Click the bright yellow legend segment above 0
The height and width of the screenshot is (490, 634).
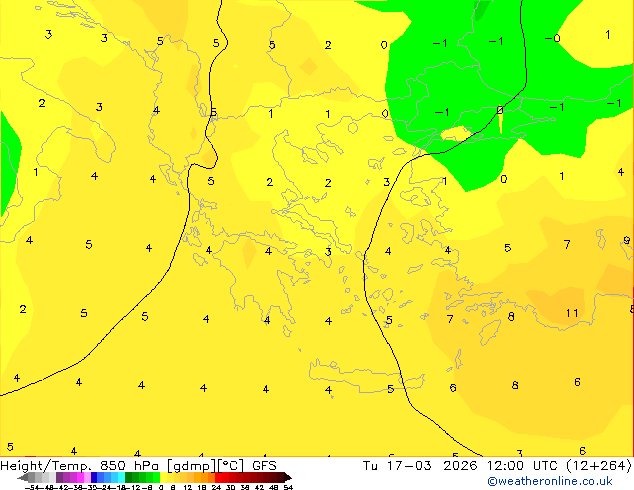pyautogui.click(x=163, y=477)
